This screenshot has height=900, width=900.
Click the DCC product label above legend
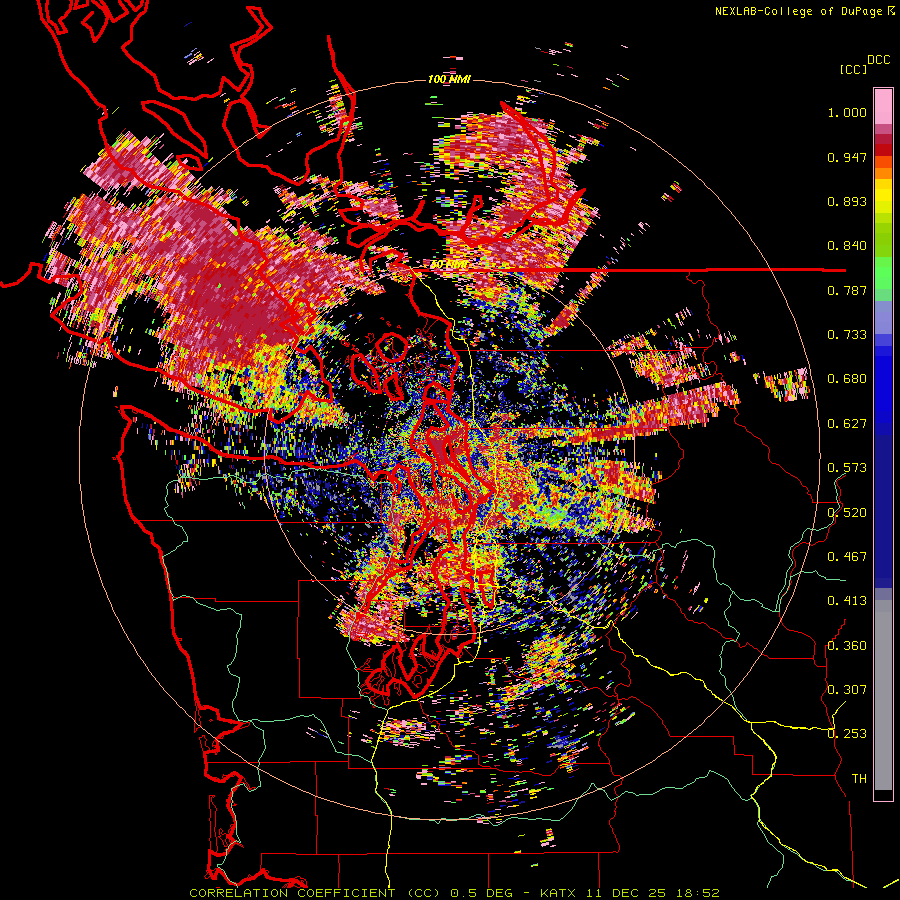(878, 59)
